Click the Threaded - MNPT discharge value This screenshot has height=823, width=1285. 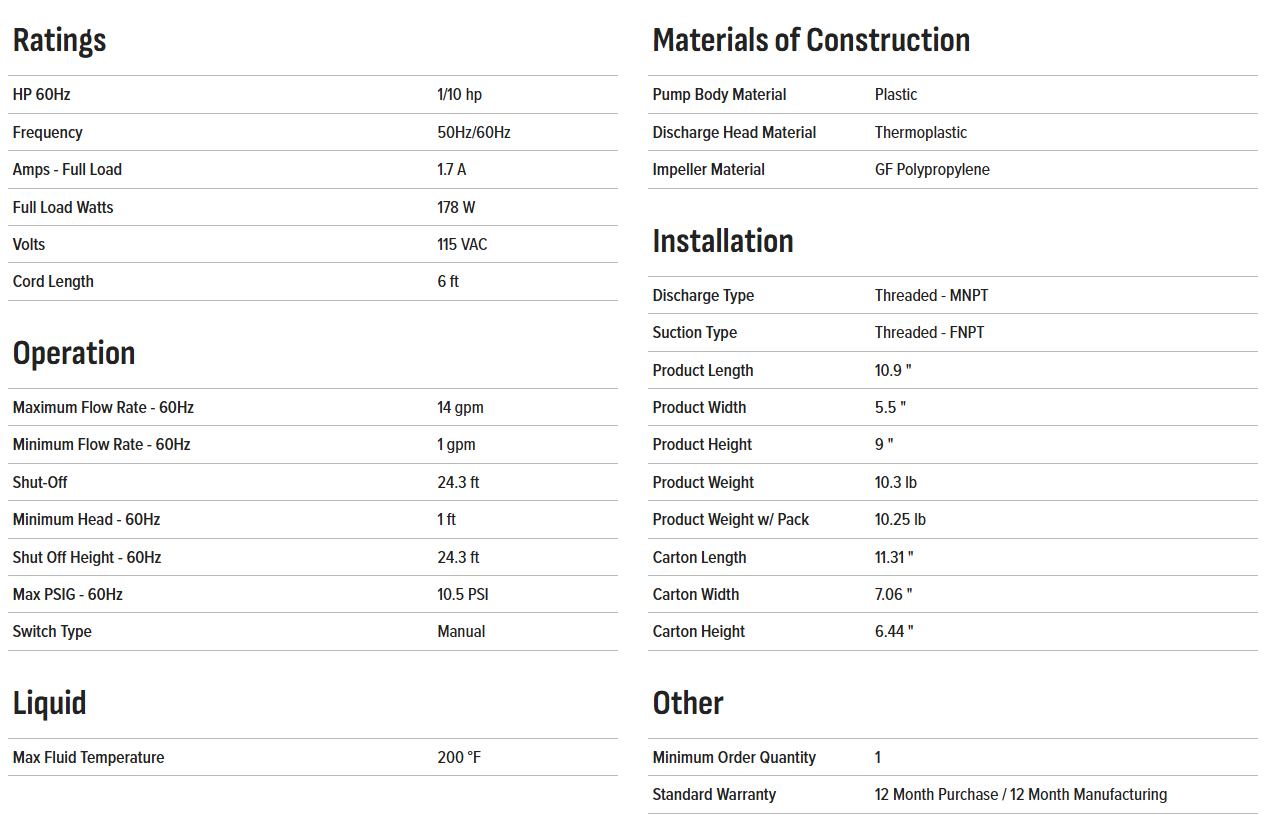click(x=931, y=295)
